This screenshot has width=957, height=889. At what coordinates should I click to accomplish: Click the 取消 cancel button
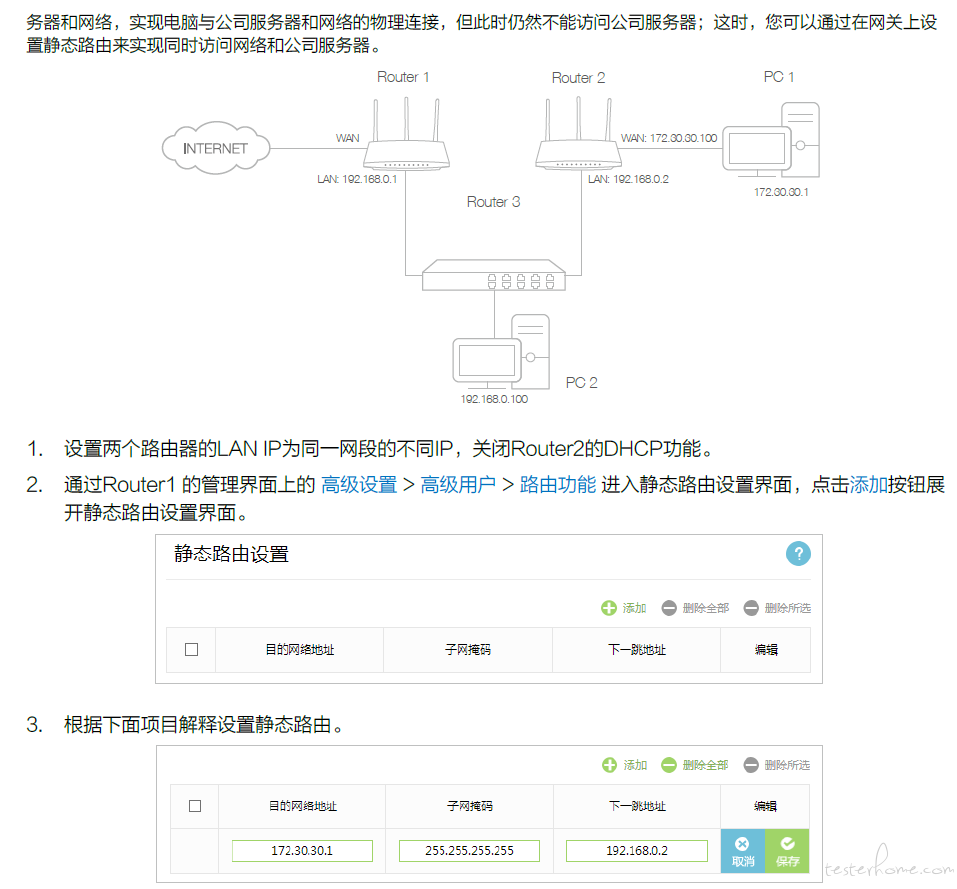pyautogui.click(x=743, y=851)
